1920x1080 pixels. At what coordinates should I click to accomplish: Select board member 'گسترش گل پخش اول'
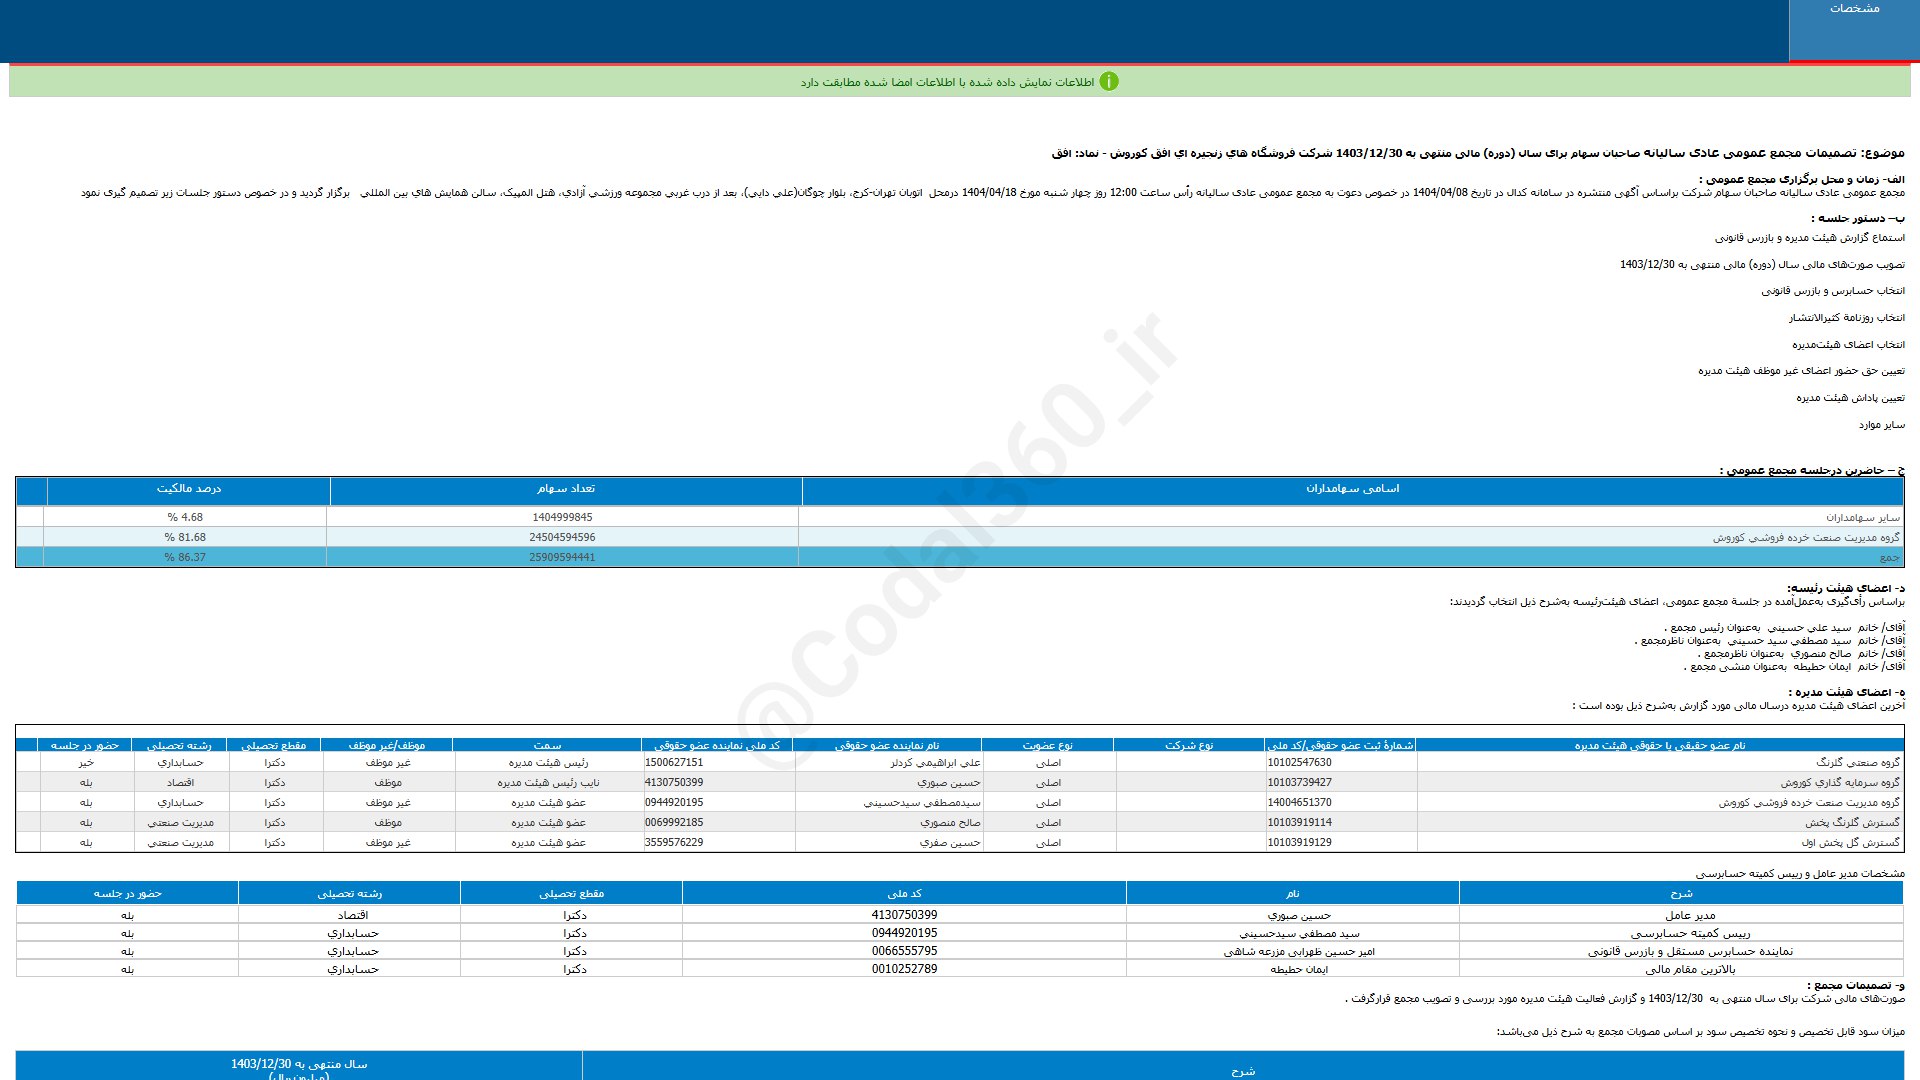pyautogui.click(x=1851, y=843)
